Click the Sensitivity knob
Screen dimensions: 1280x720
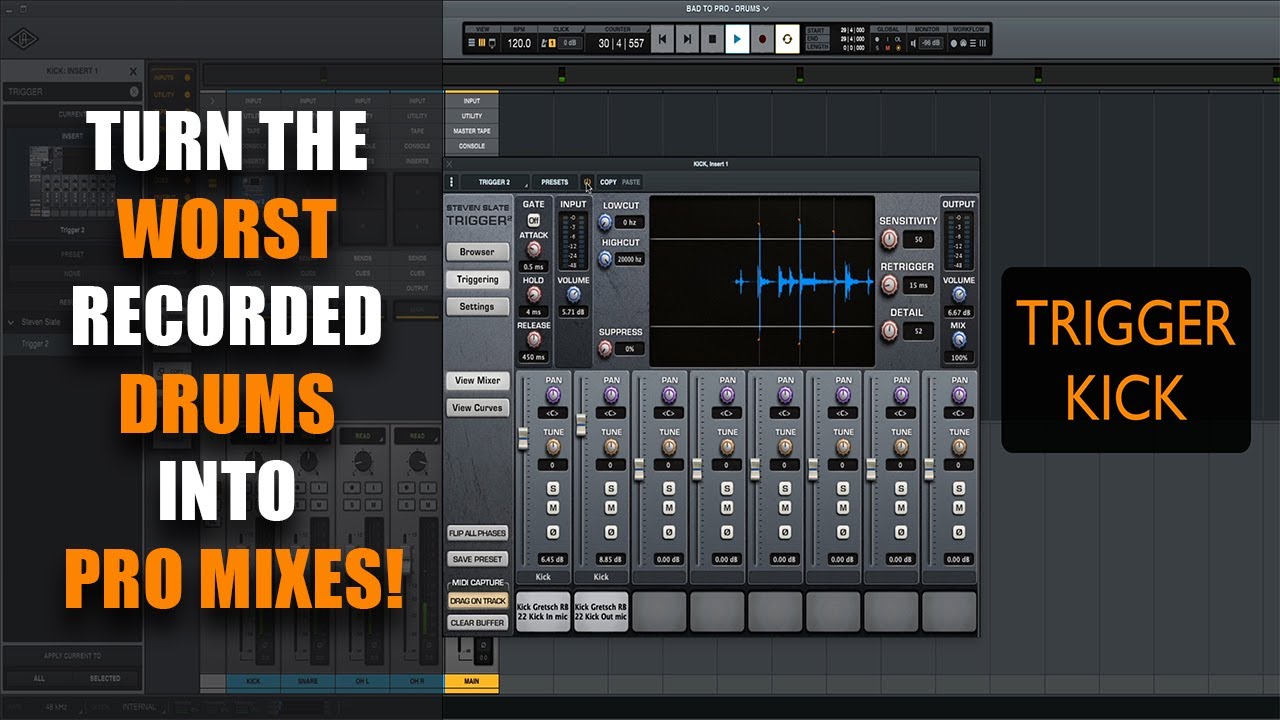click(x=889, y=239)
